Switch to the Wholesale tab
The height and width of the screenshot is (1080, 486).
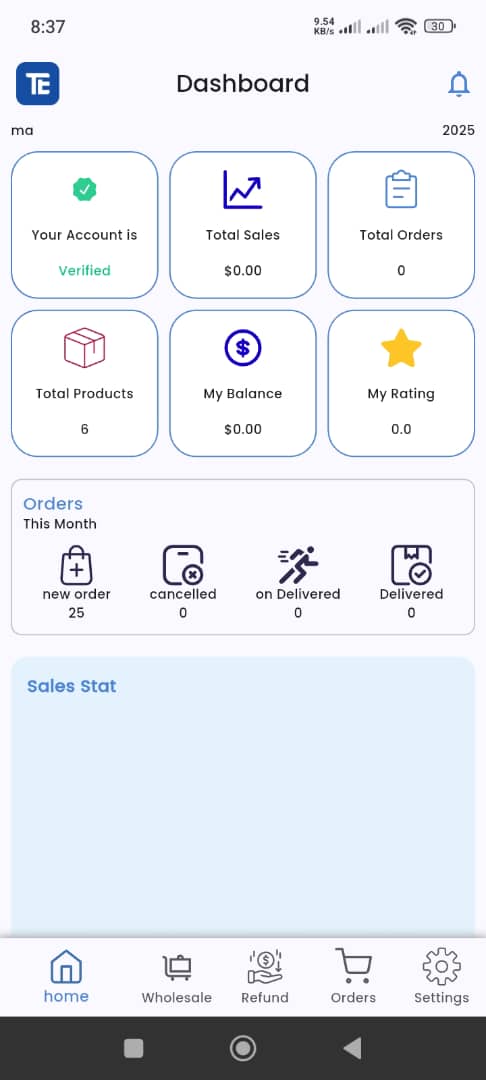(177, 978)
